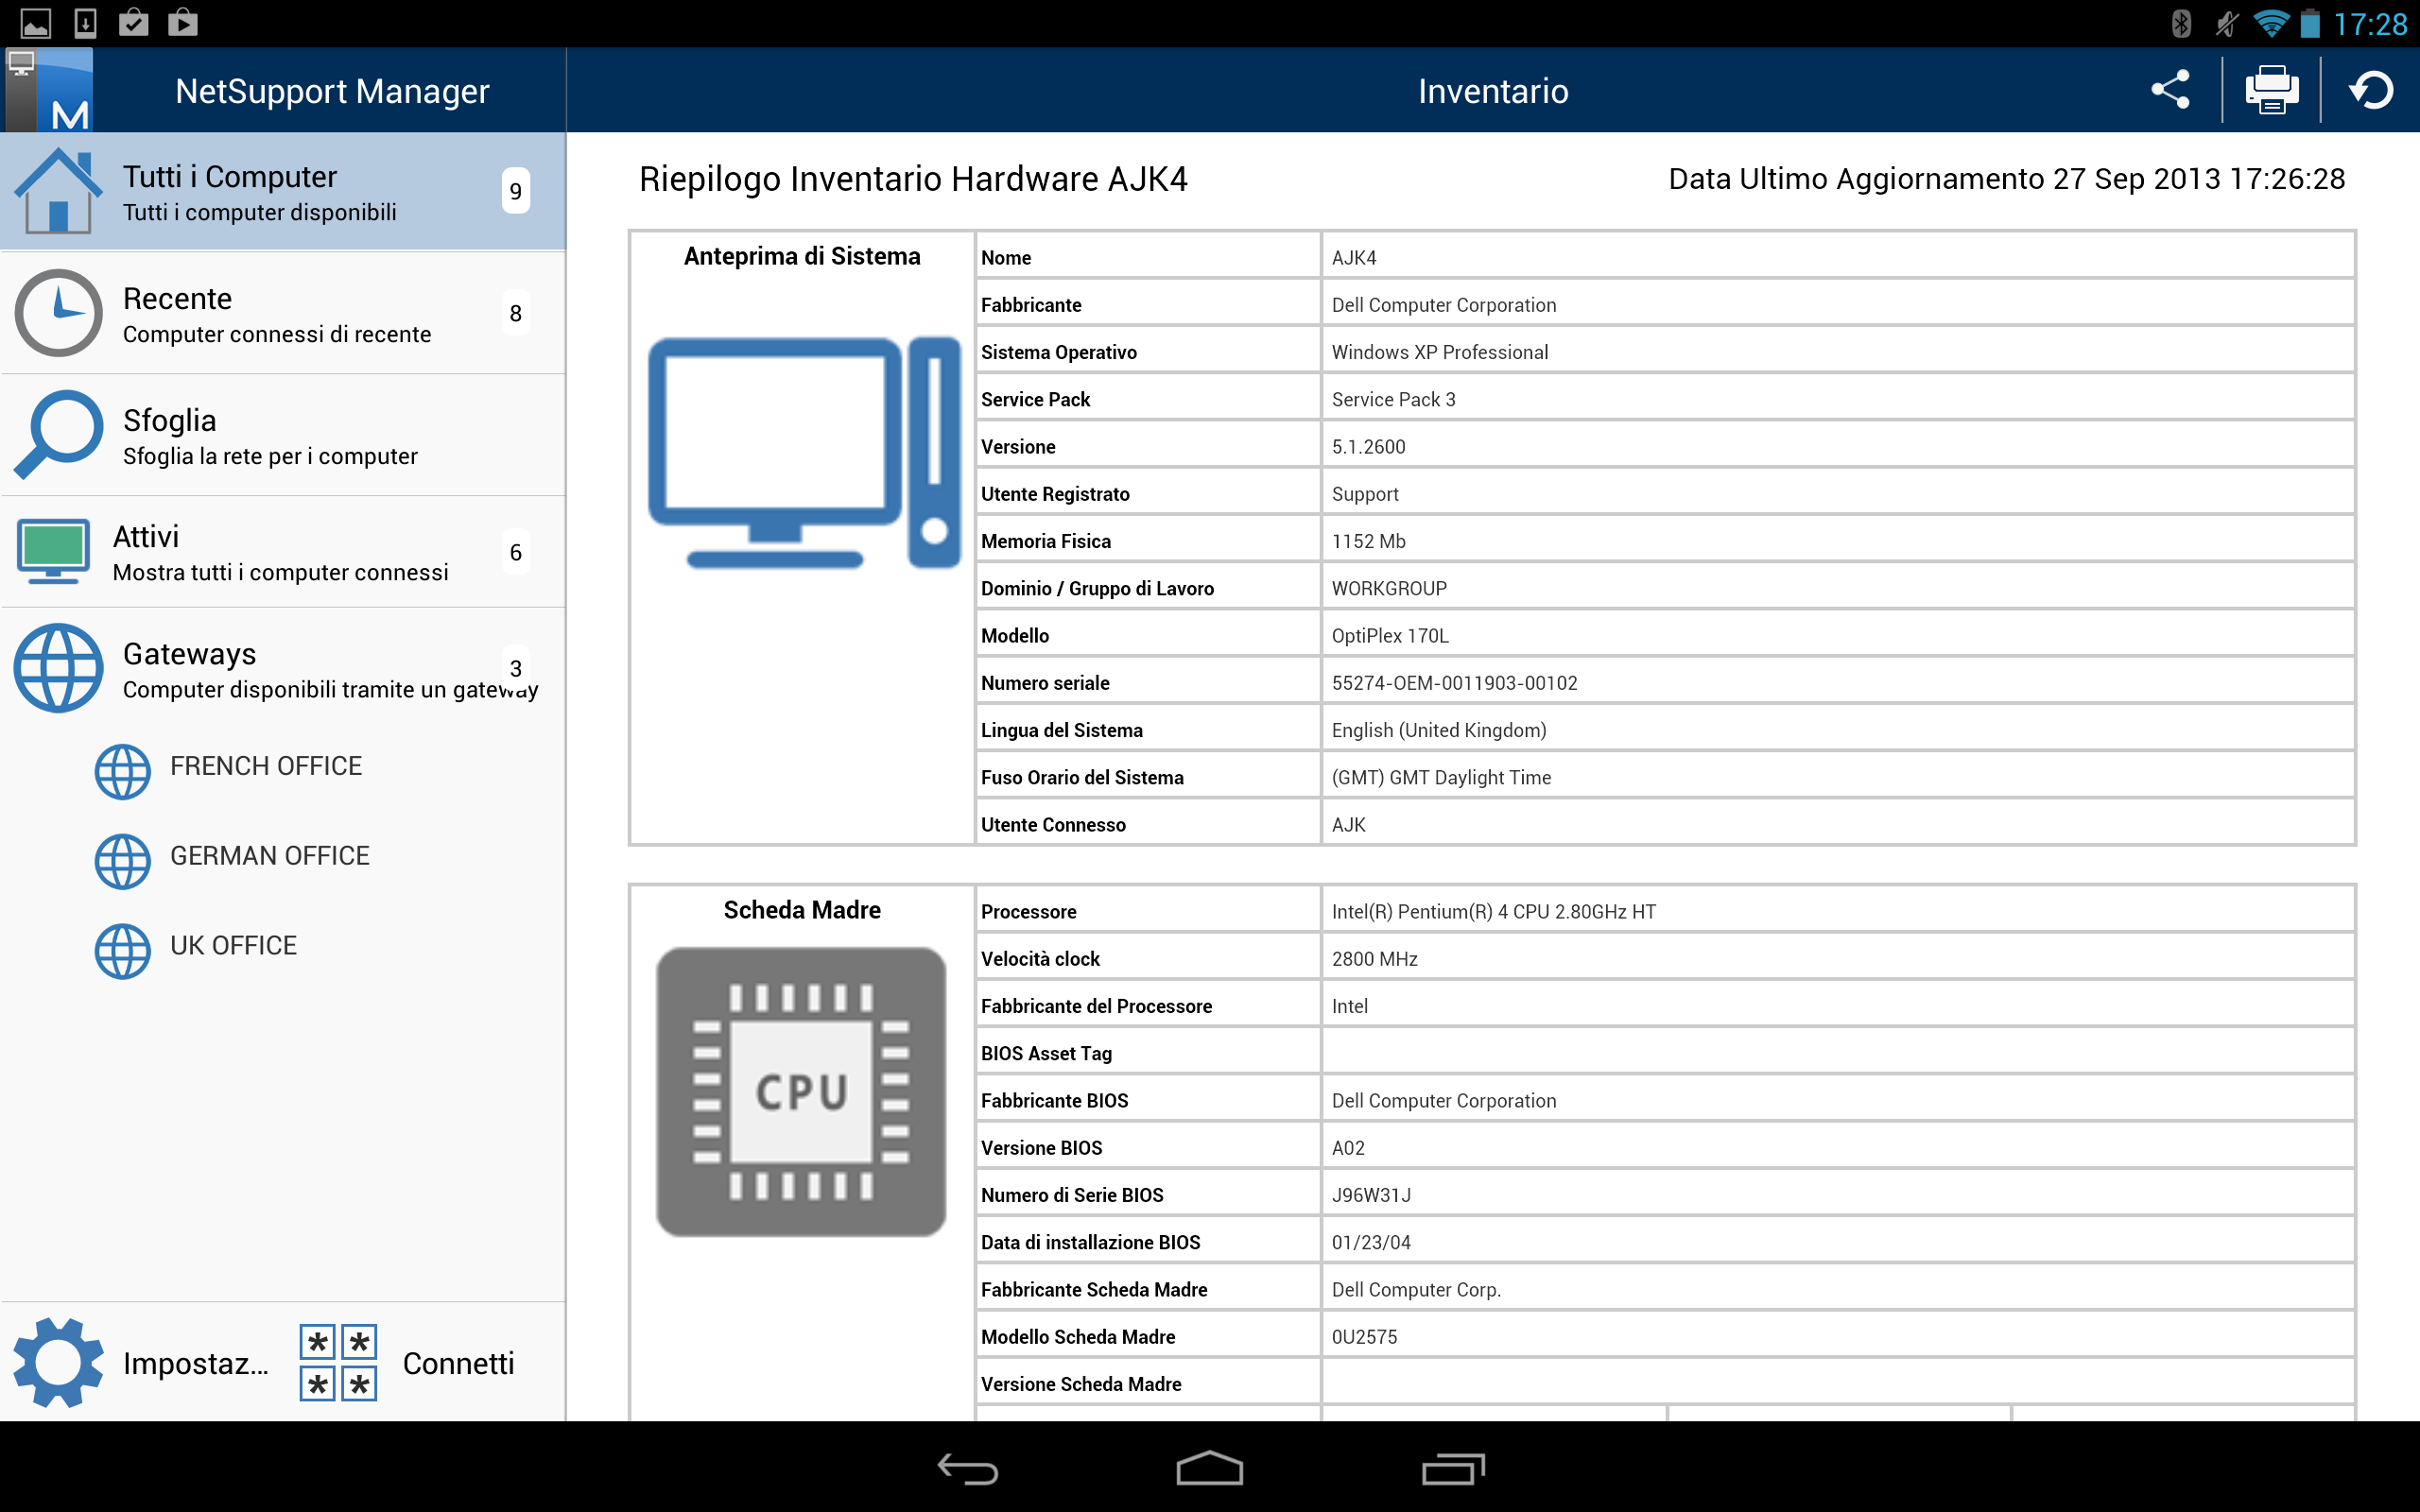Tap the Memoria Fisica value 1152 Mb
Screen dimensions: 2420x1512
(x=1368, y=541)
